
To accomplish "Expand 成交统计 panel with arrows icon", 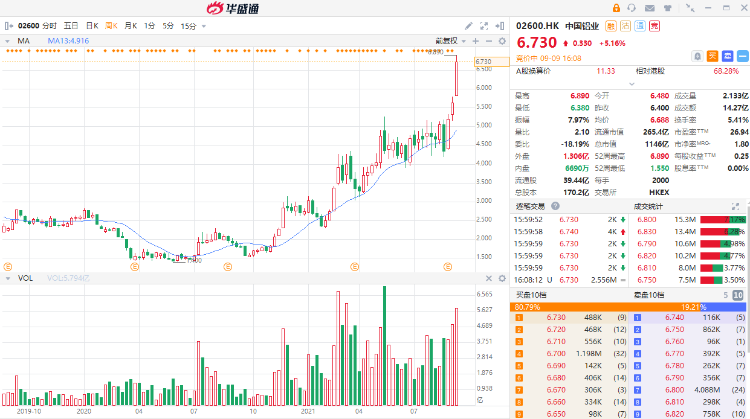I will (x=735, y=206).
